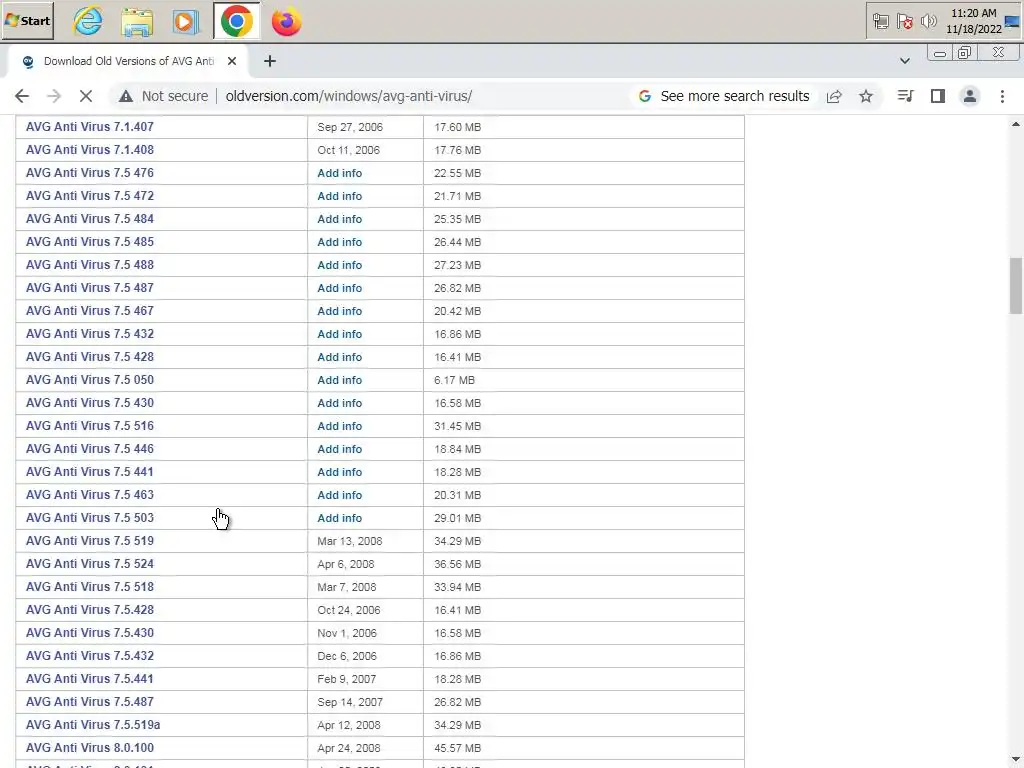Open Internet Explorer from the taskbar
The image size is (1024, 768).
88,22
